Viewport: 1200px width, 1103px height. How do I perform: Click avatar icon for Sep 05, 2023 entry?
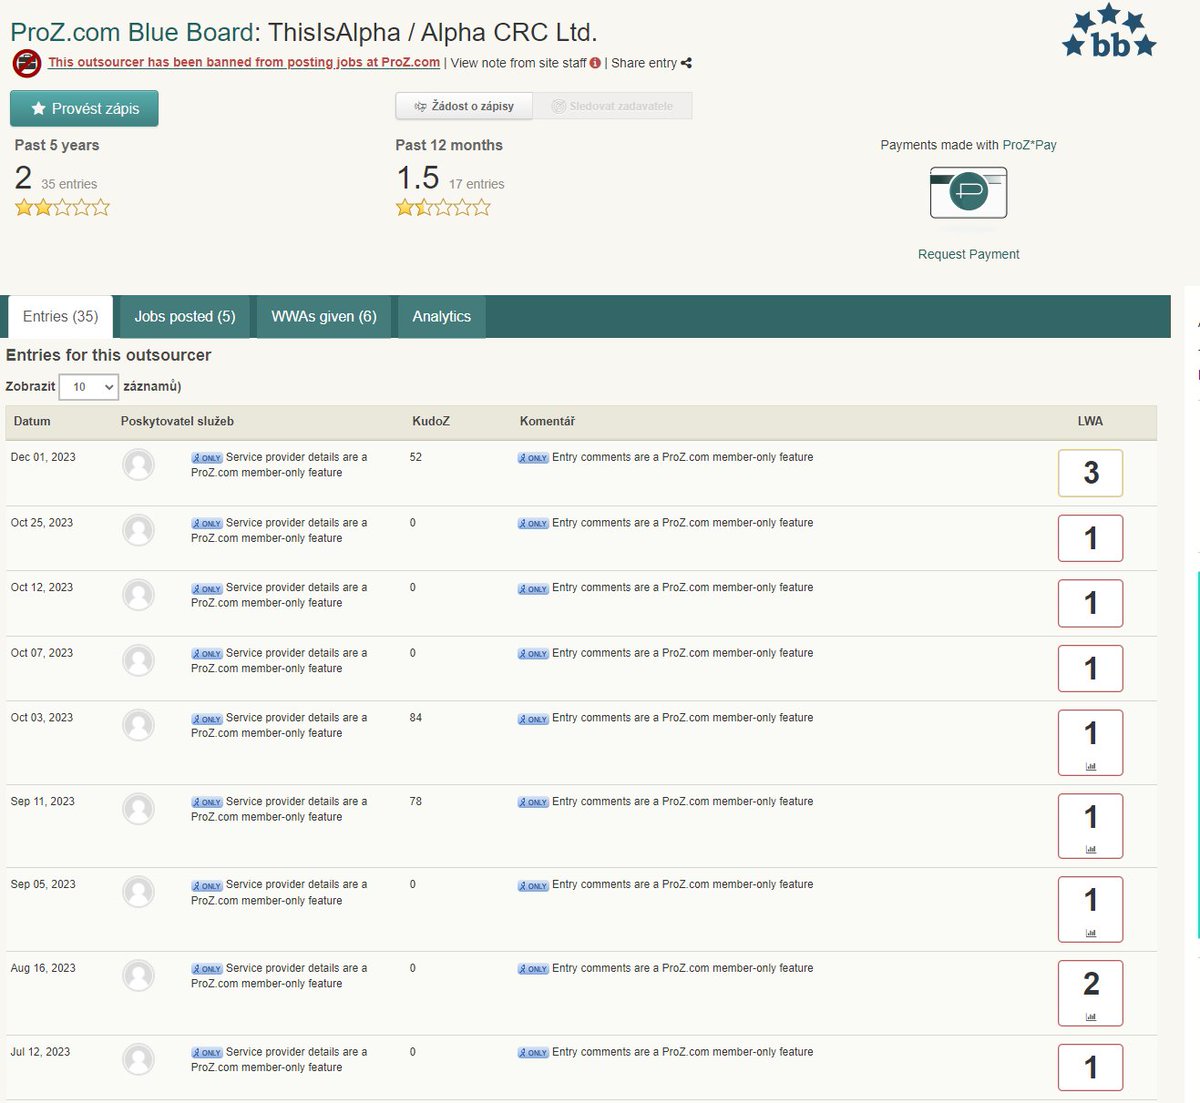coord(138,892)
